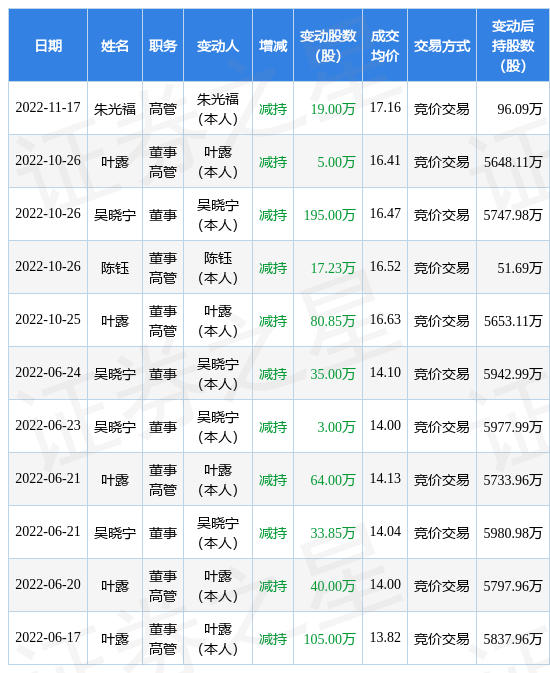Viewport: 550px width, 673px height.
Task: Click the 变动人 column header
Action: click(x=218, y=46)
